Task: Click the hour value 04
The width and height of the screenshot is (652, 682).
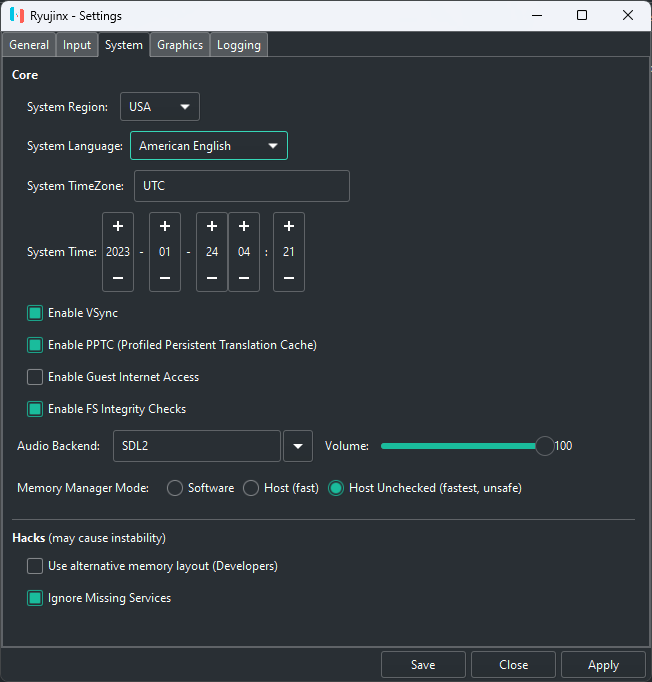Action: click(244, 252)
